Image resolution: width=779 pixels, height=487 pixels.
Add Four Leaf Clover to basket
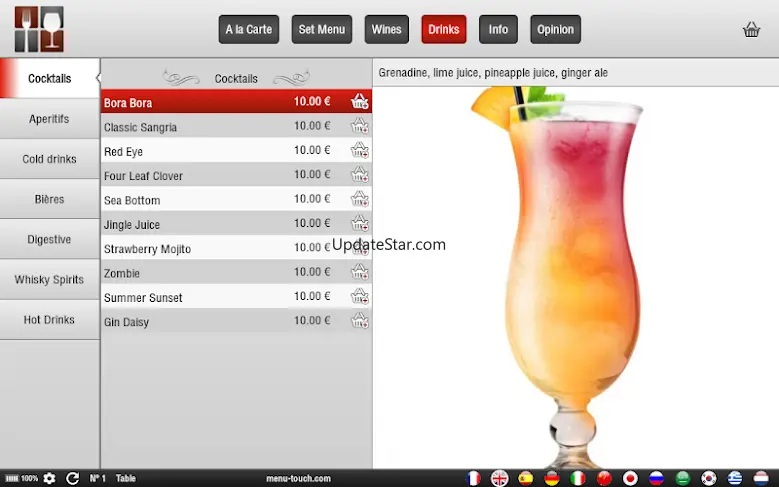(359, 175)
